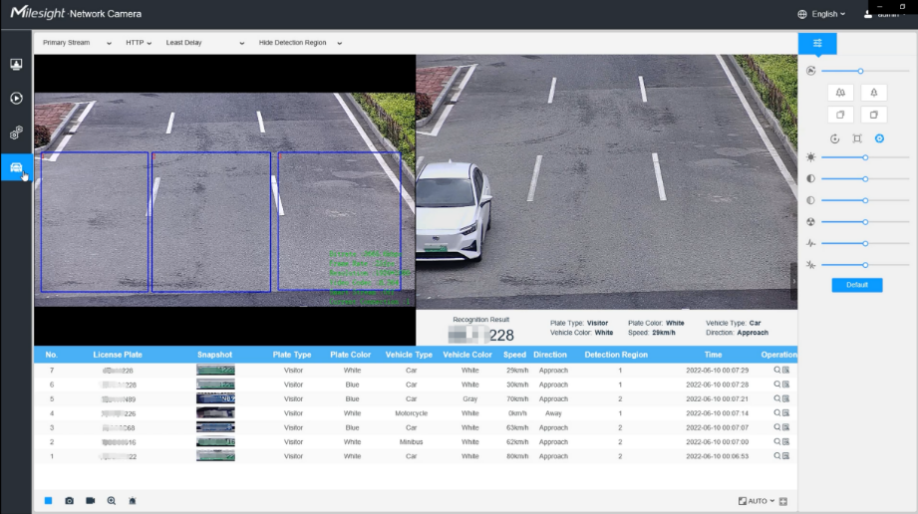Click the Motorcycle vehicle type cell
Image resolution: width=918 pixels, height=514 pixels.
(x=411, y=413)
